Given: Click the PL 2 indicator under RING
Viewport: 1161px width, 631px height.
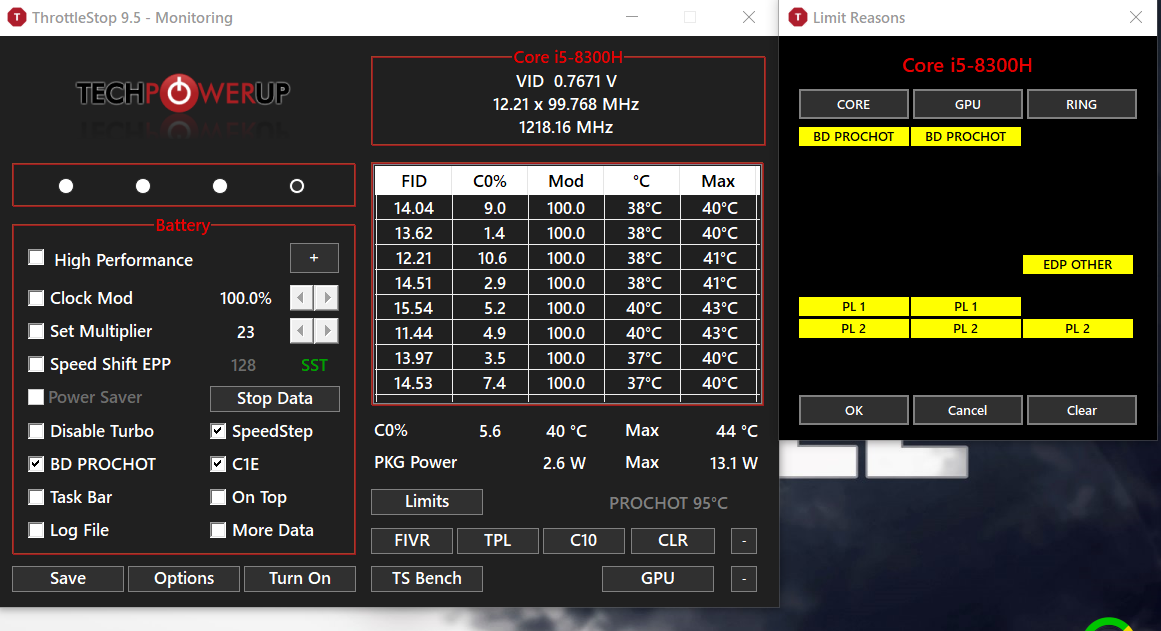Looking at the screenshot, I should [x=1077, y=329].
